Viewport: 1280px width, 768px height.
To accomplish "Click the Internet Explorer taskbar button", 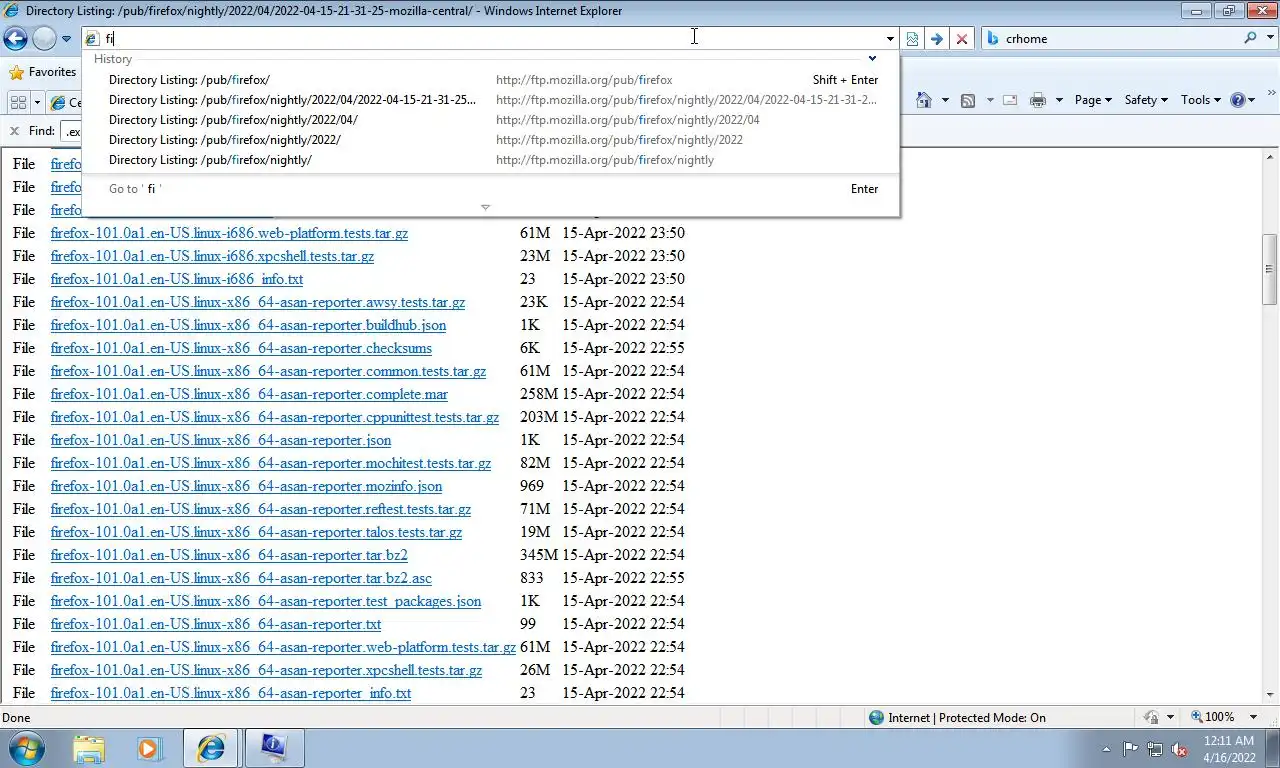I will click(211, 748).
